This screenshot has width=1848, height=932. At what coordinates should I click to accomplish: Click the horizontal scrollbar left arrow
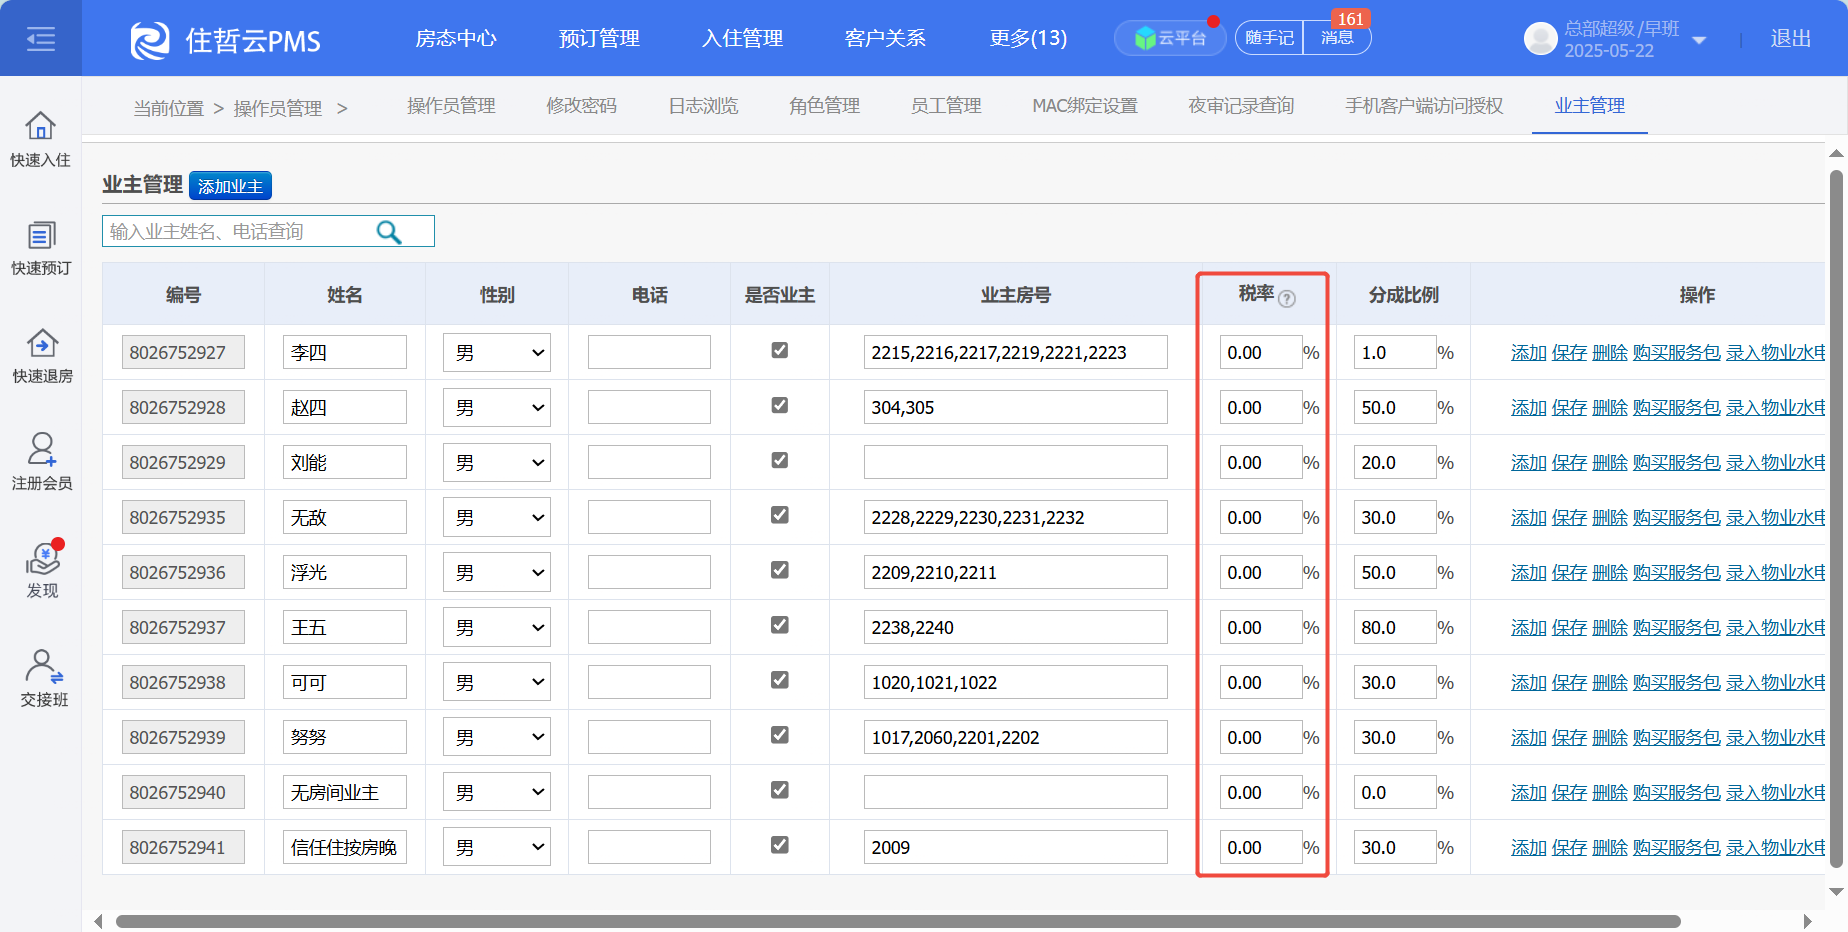click(x=98, y=921)
